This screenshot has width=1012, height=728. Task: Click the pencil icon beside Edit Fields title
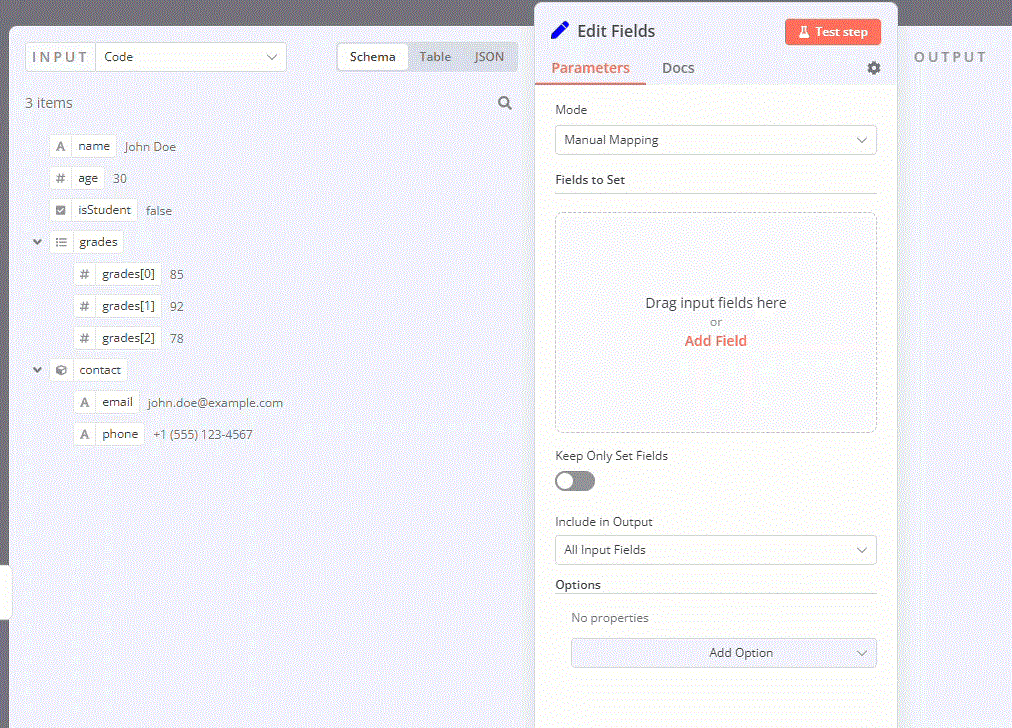point(560,30)
